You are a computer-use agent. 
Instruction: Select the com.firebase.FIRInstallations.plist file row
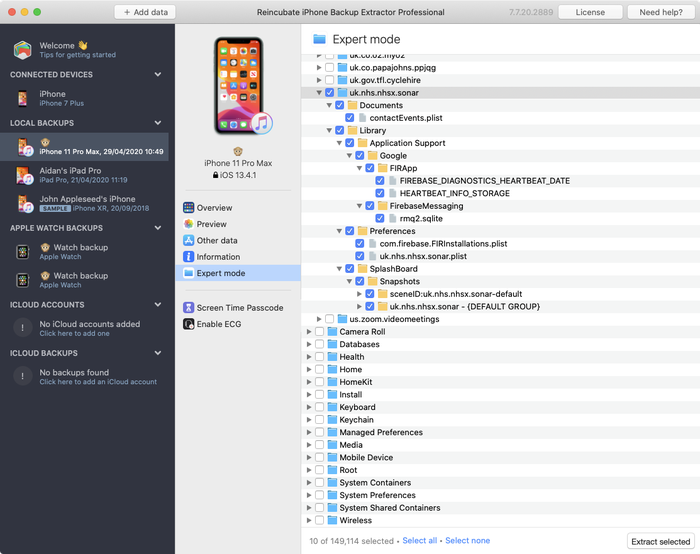[500, 244]
